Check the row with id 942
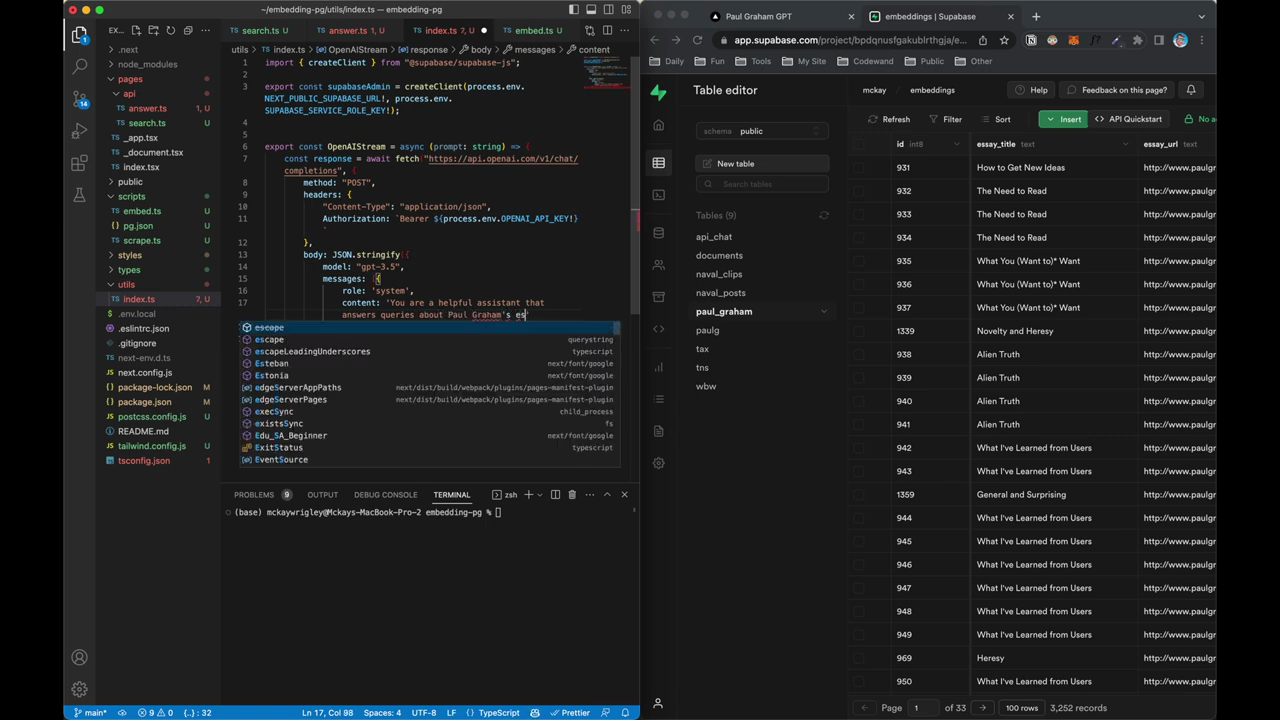The height and width of the screenshot is (720, 1280). tap(859, 448)
